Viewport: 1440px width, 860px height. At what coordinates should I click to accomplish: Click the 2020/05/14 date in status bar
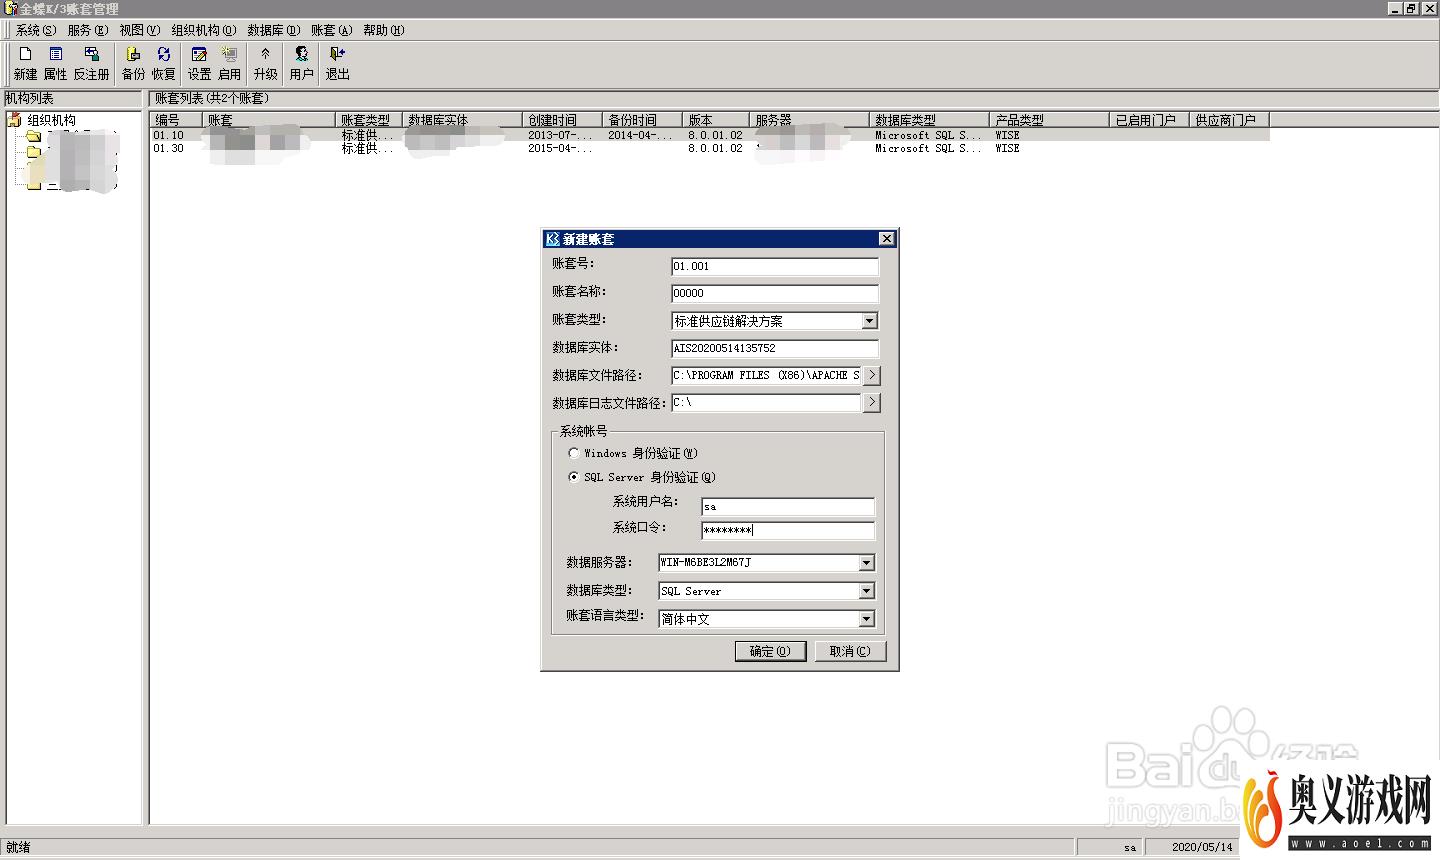point(1202,847)
